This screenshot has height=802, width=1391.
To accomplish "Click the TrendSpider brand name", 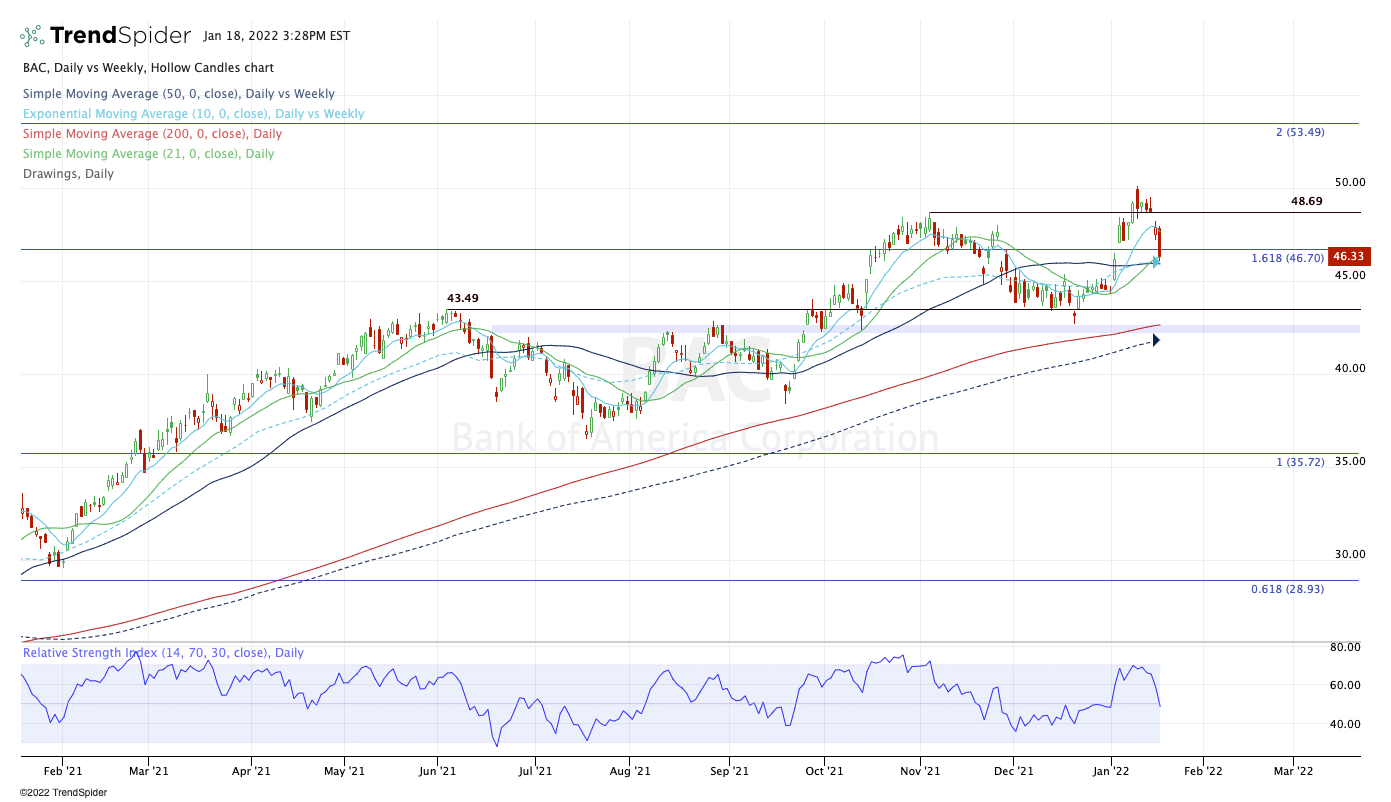I will 120,36.
